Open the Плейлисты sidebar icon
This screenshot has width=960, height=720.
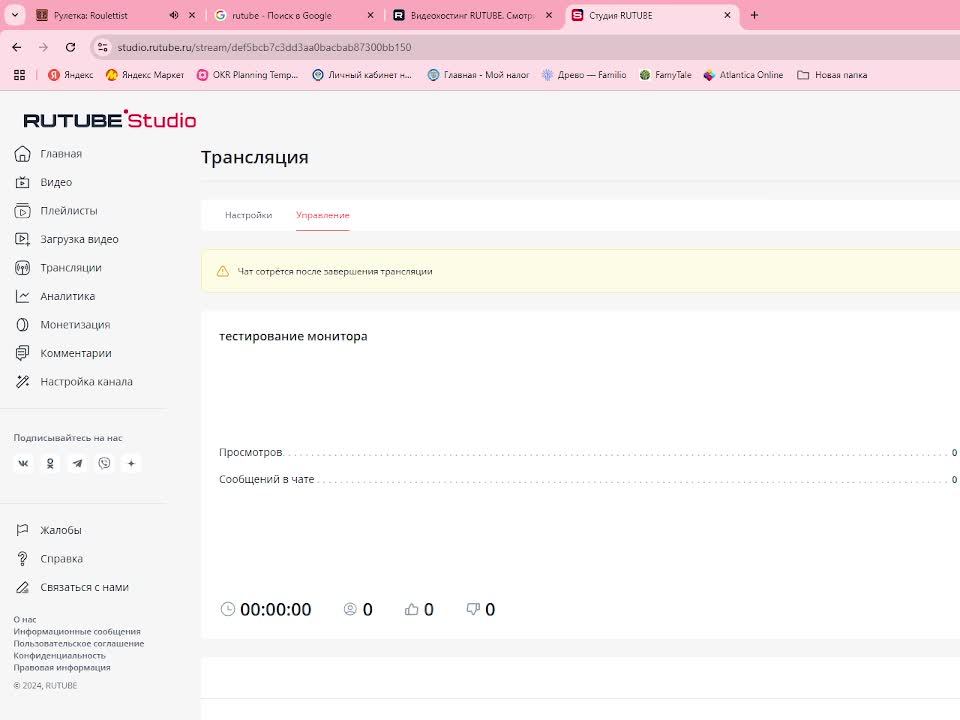coord(22,211)
